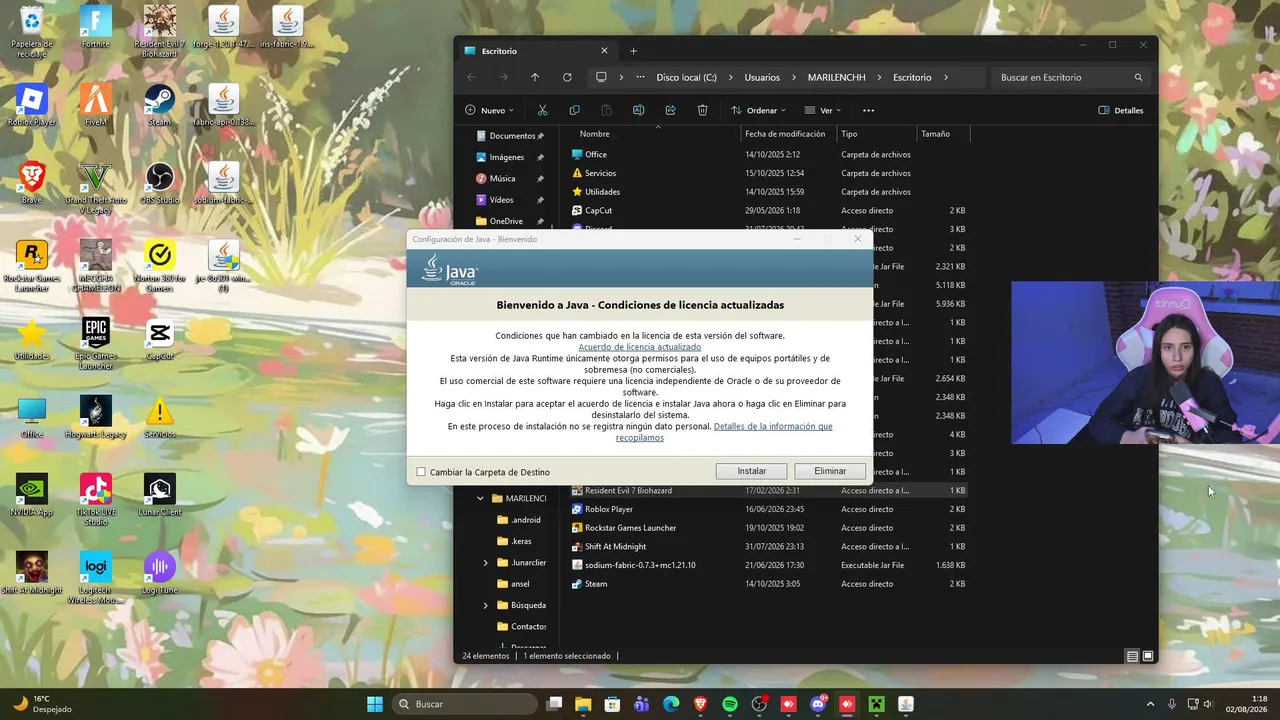Select the Logi Tune desktop icon
The width and height of the screenshot is (1280, 720).
160,573
